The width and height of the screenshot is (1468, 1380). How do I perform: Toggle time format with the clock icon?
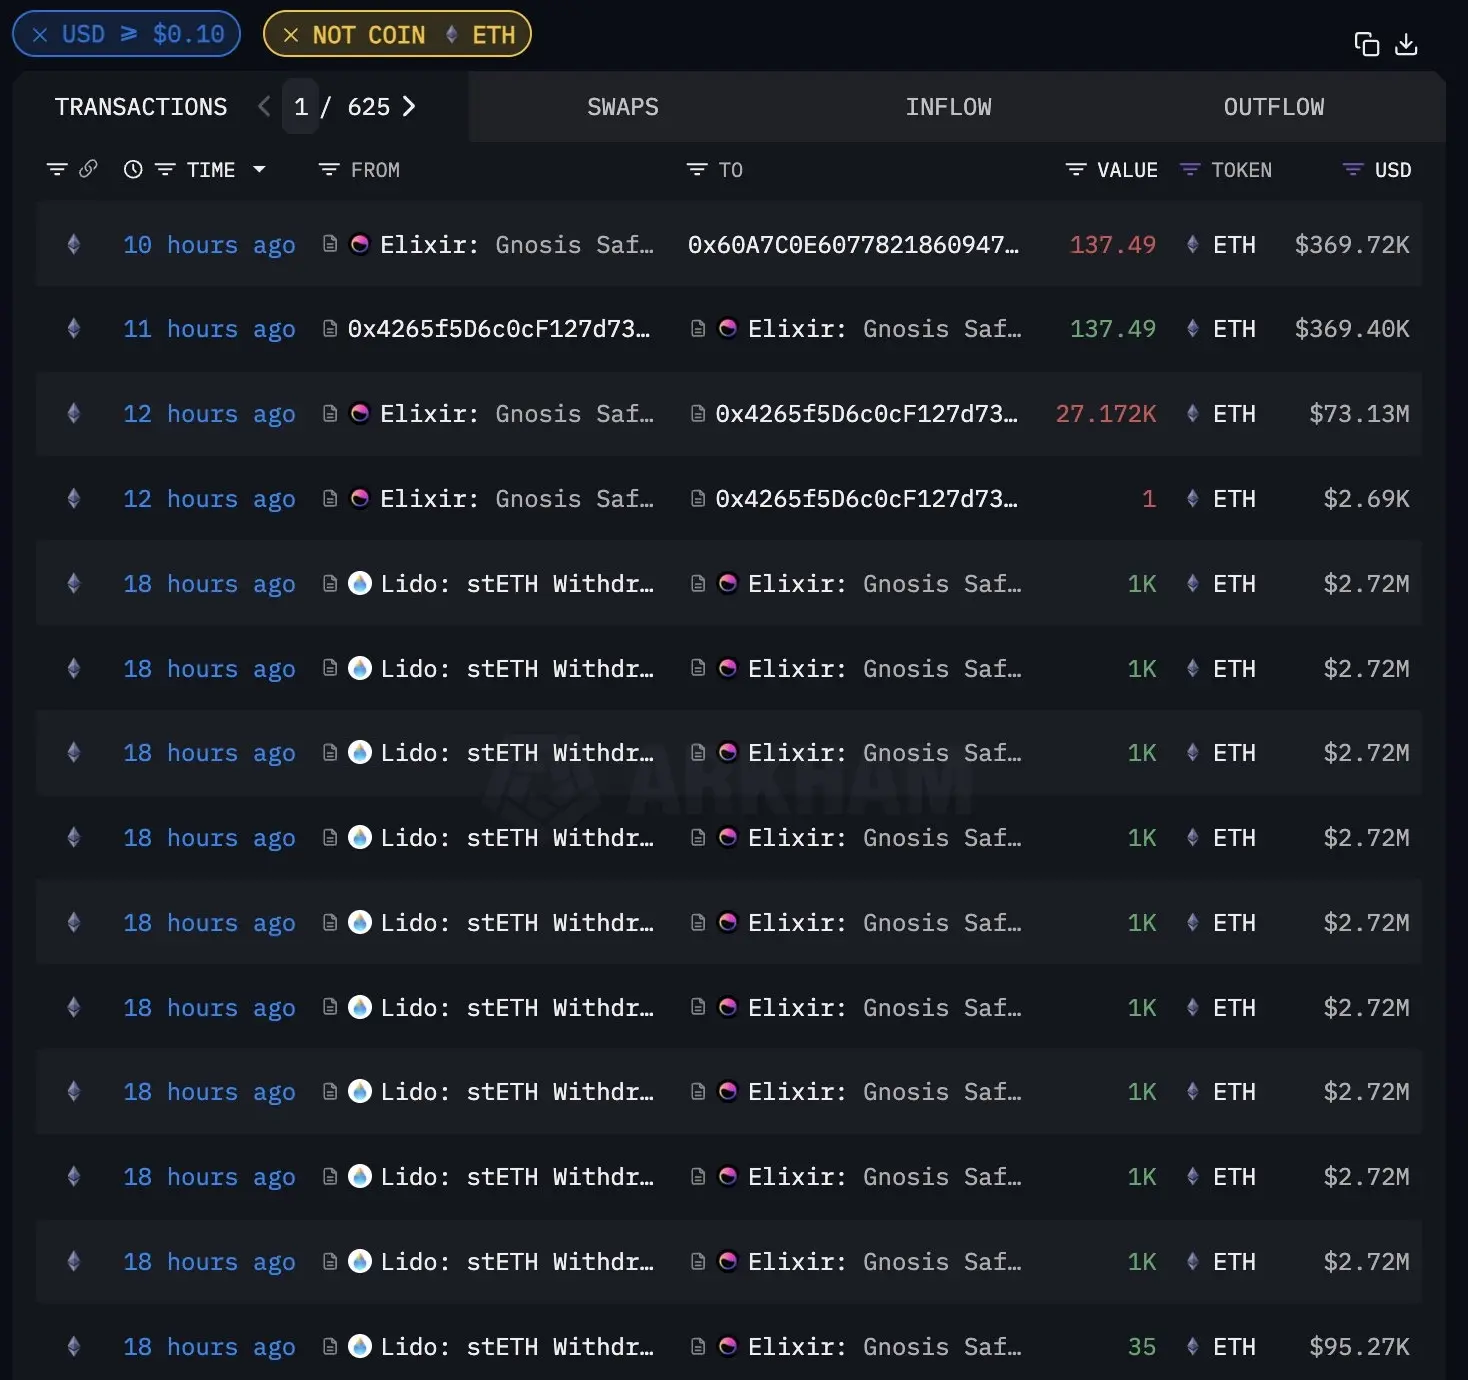coord(133,170)
